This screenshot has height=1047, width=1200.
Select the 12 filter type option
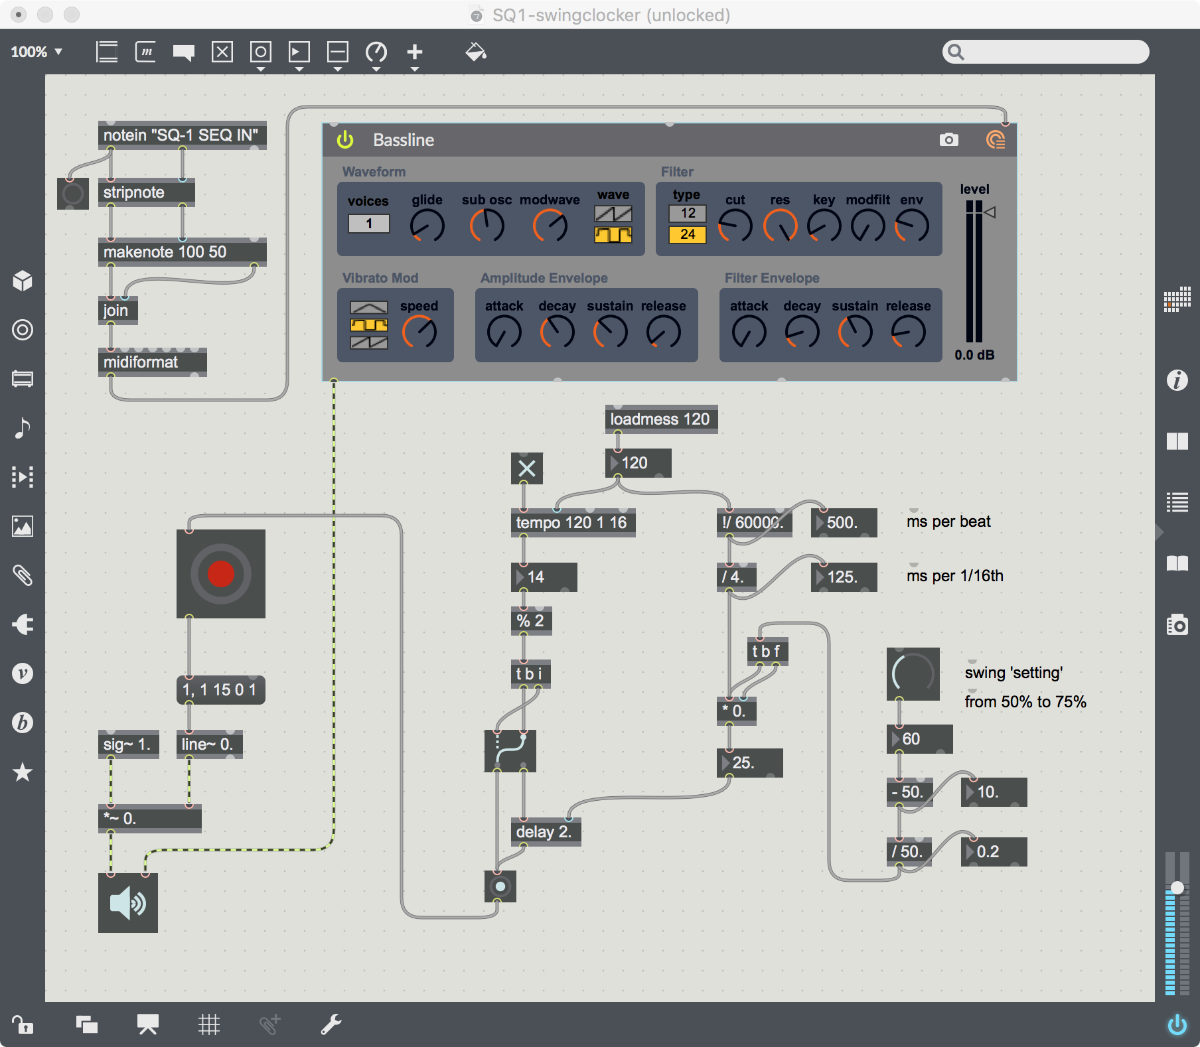(688, 213)
